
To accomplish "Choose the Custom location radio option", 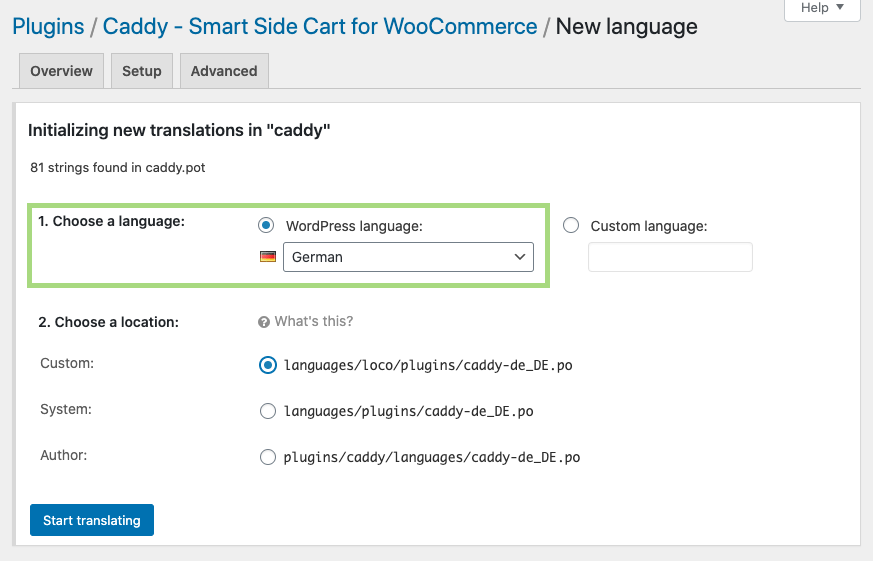I will 268,365.
